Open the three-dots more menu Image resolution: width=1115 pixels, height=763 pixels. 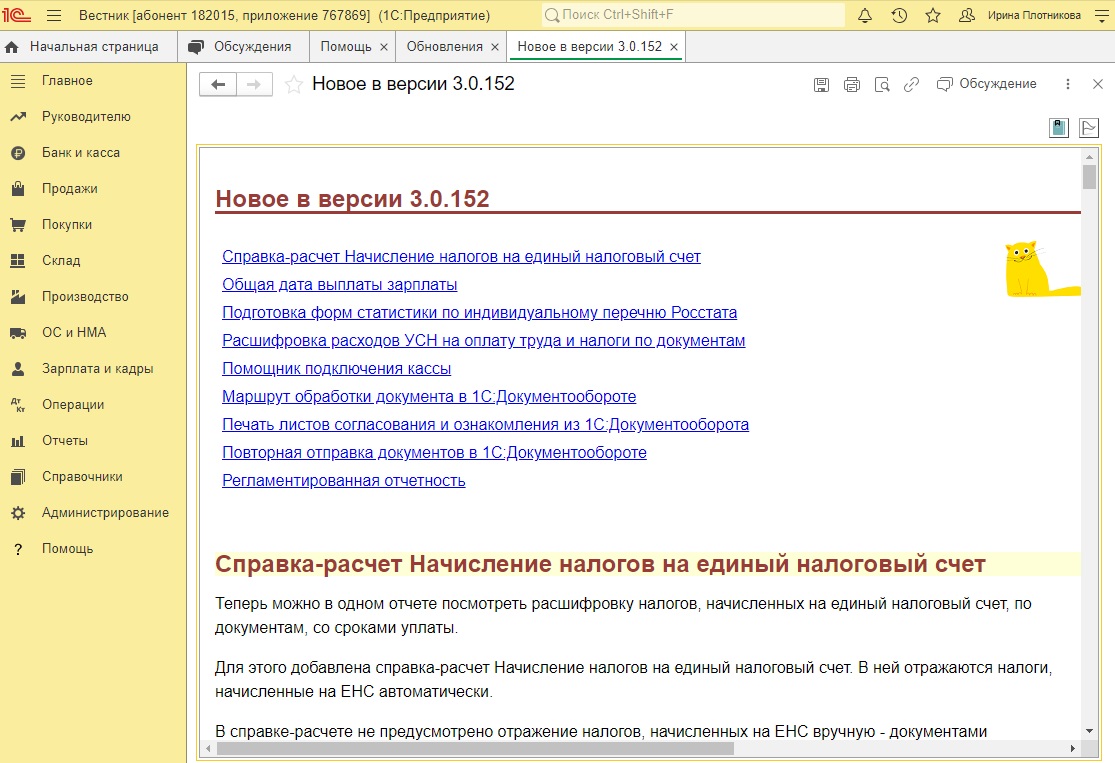tap(1067, 84)
